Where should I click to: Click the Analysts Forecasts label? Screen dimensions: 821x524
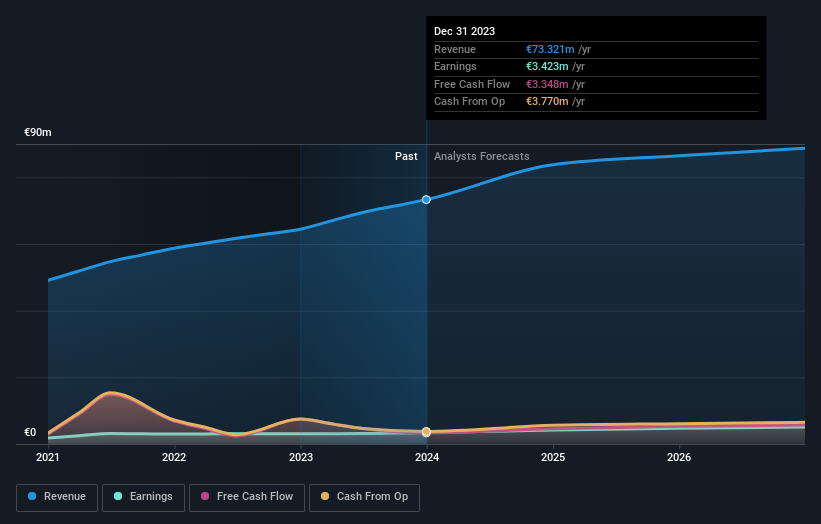pyautogui.click(x=482, y=156)
